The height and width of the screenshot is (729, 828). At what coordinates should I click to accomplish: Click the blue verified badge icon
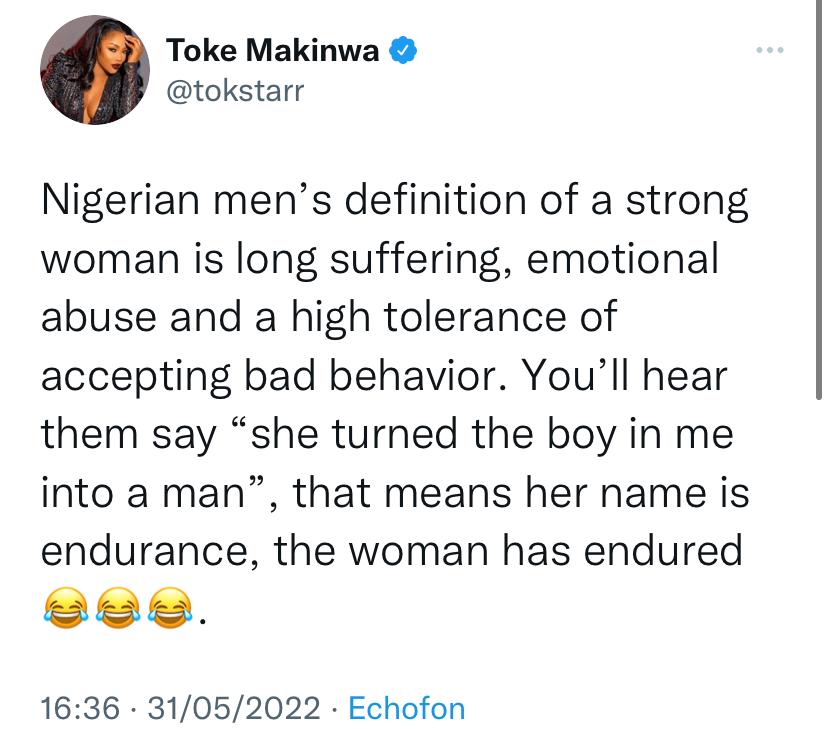pyautogui.click(x=403, y=50)
